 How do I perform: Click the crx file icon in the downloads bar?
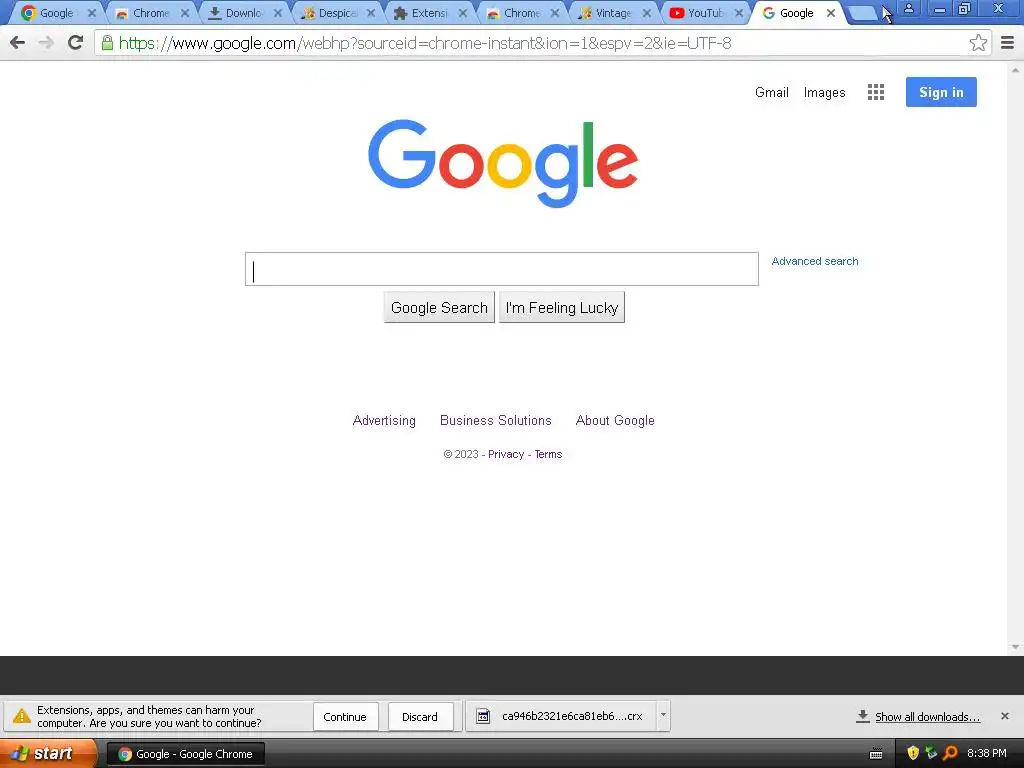(483, 716)
